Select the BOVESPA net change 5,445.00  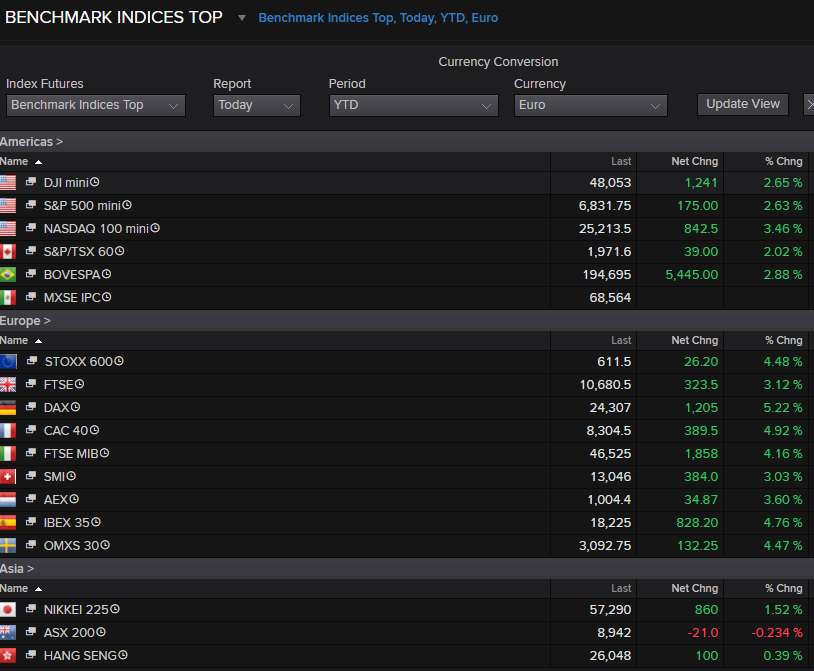click(692, 275)
